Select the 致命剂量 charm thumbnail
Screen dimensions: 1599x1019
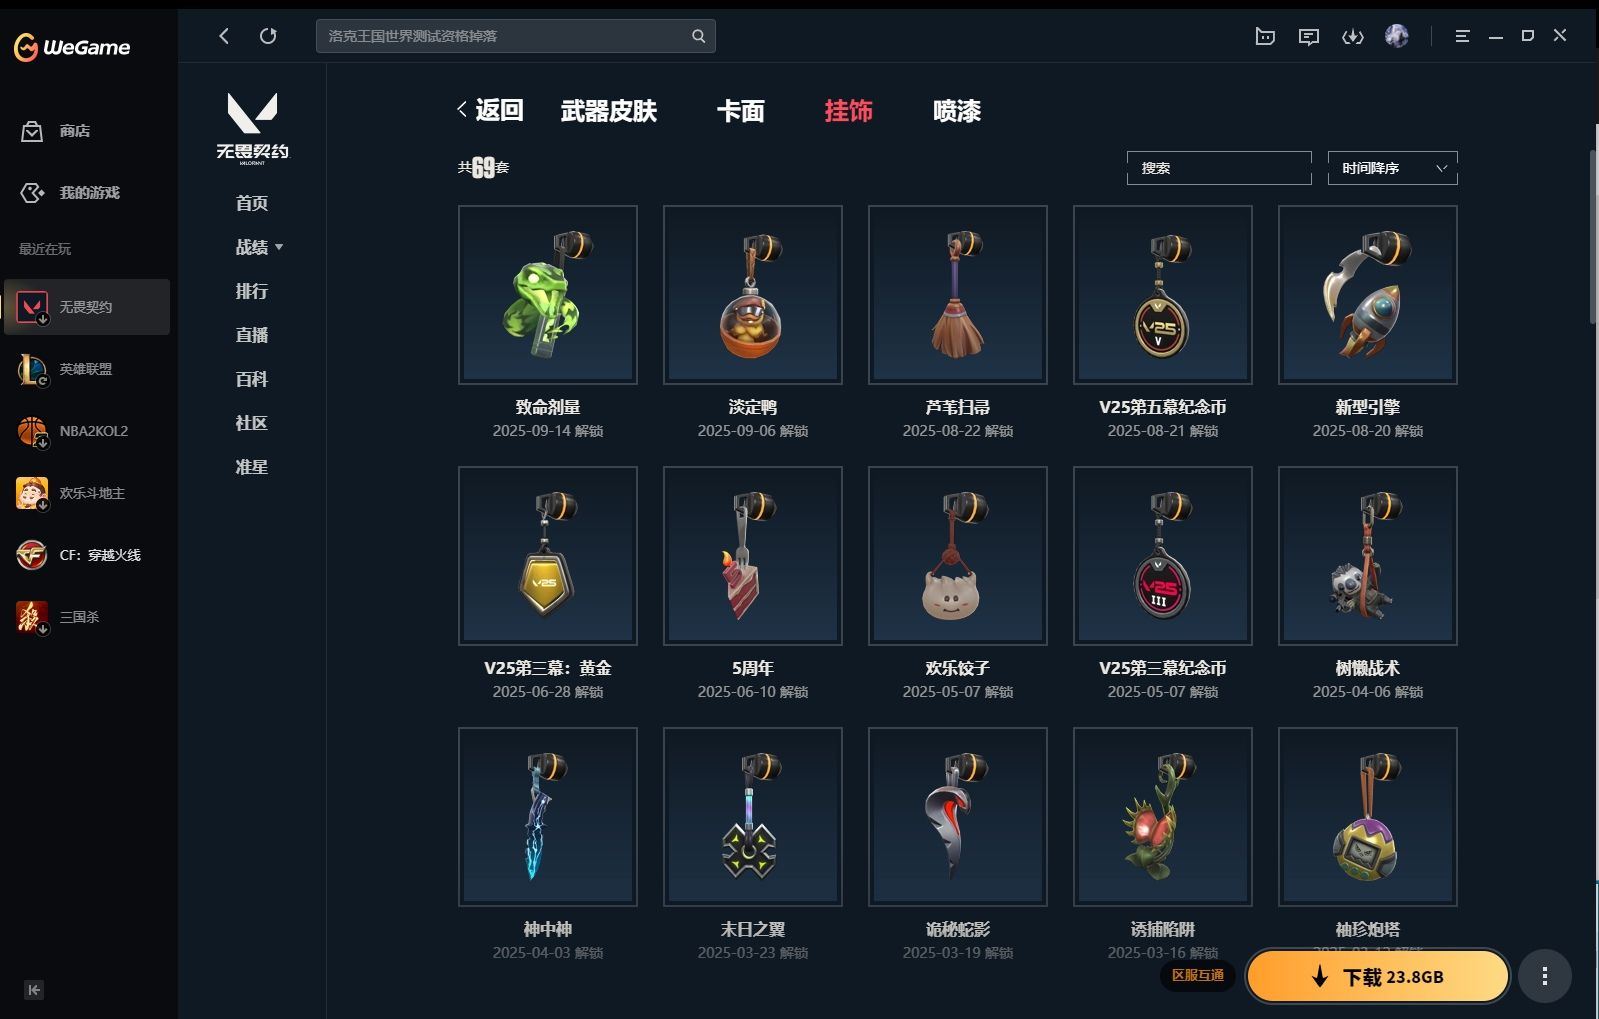[x=548, y=295]
